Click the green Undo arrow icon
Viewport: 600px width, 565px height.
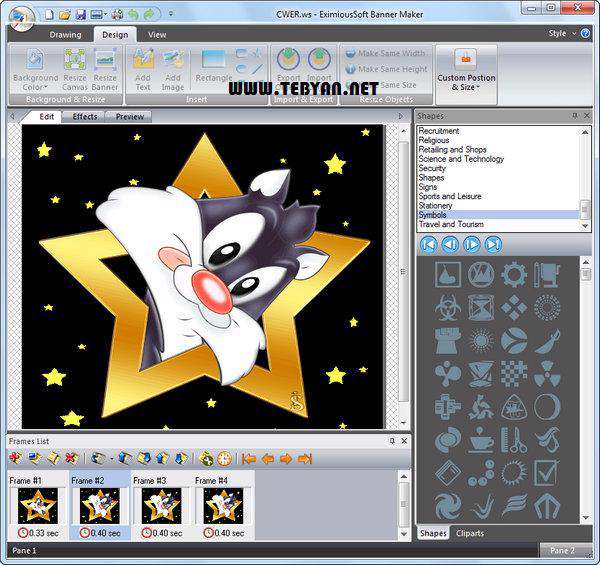(133, 15)
